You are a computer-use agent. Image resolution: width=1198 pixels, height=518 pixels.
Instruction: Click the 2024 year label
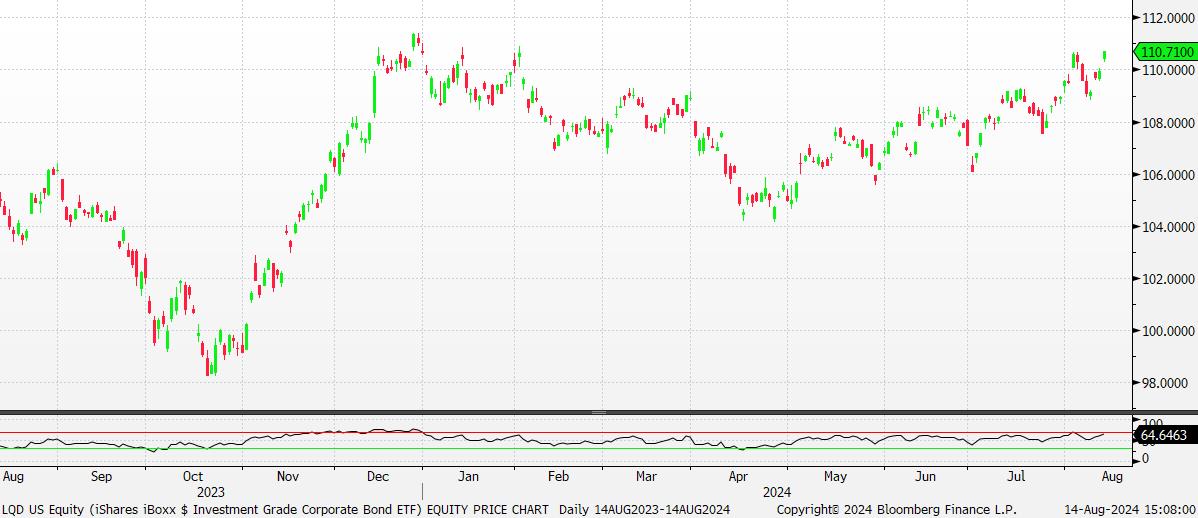777,492
